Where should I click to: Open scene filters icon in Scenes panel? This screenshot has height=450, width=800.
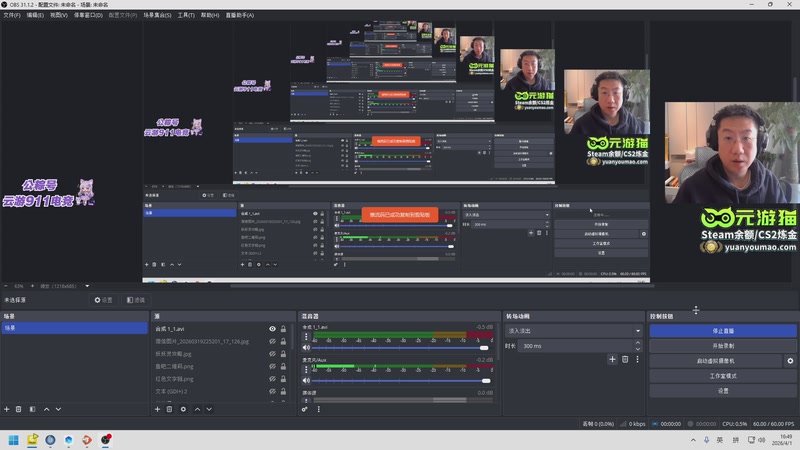point(32,409)
